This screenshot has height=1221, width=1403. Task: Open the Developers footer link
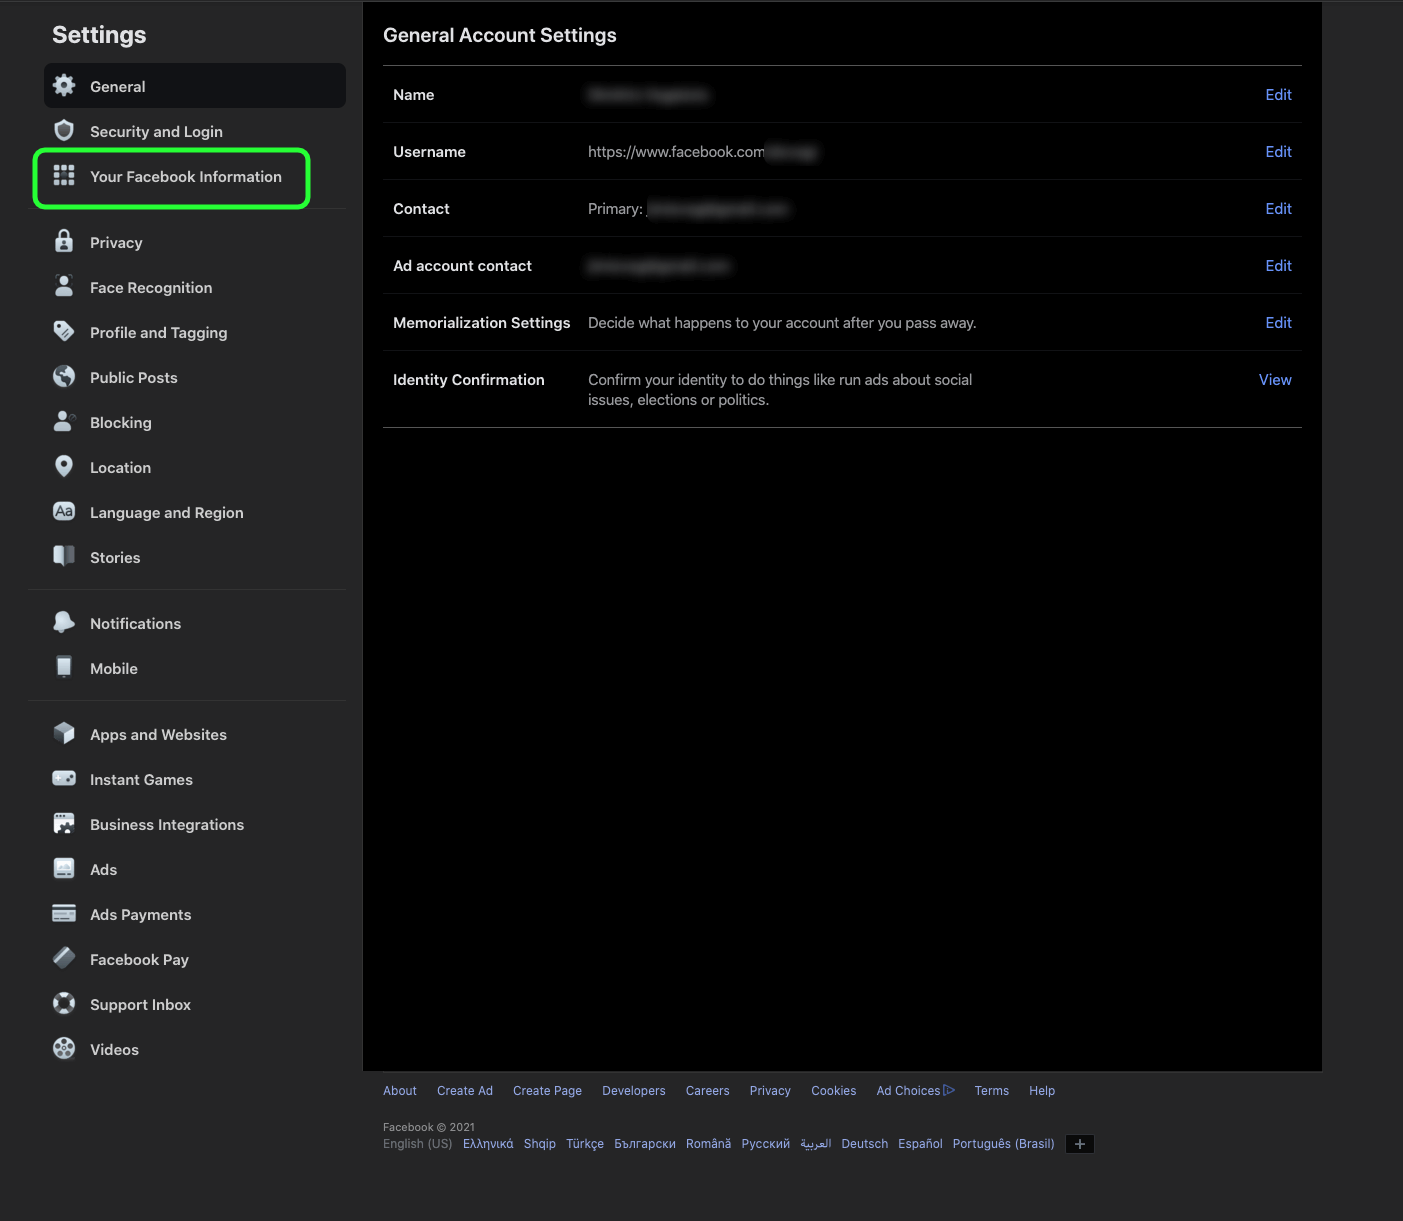(x=634, y=1091)
